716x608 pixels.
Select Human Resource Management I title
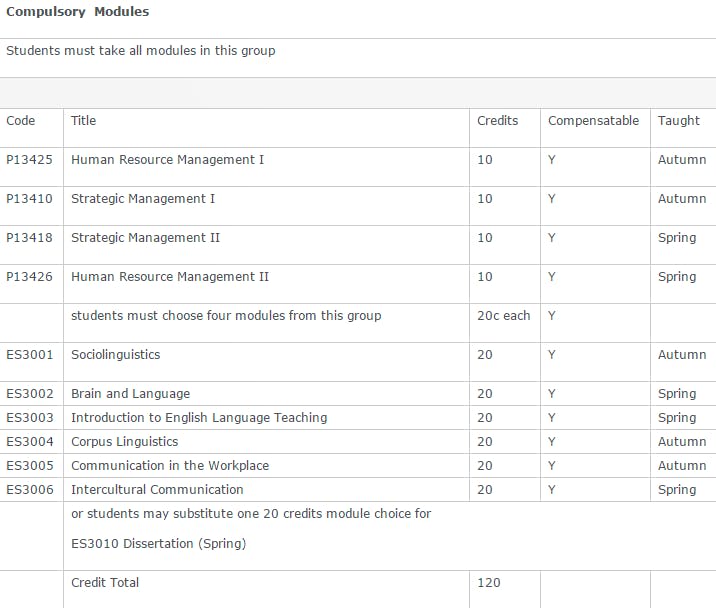point(167,160)
